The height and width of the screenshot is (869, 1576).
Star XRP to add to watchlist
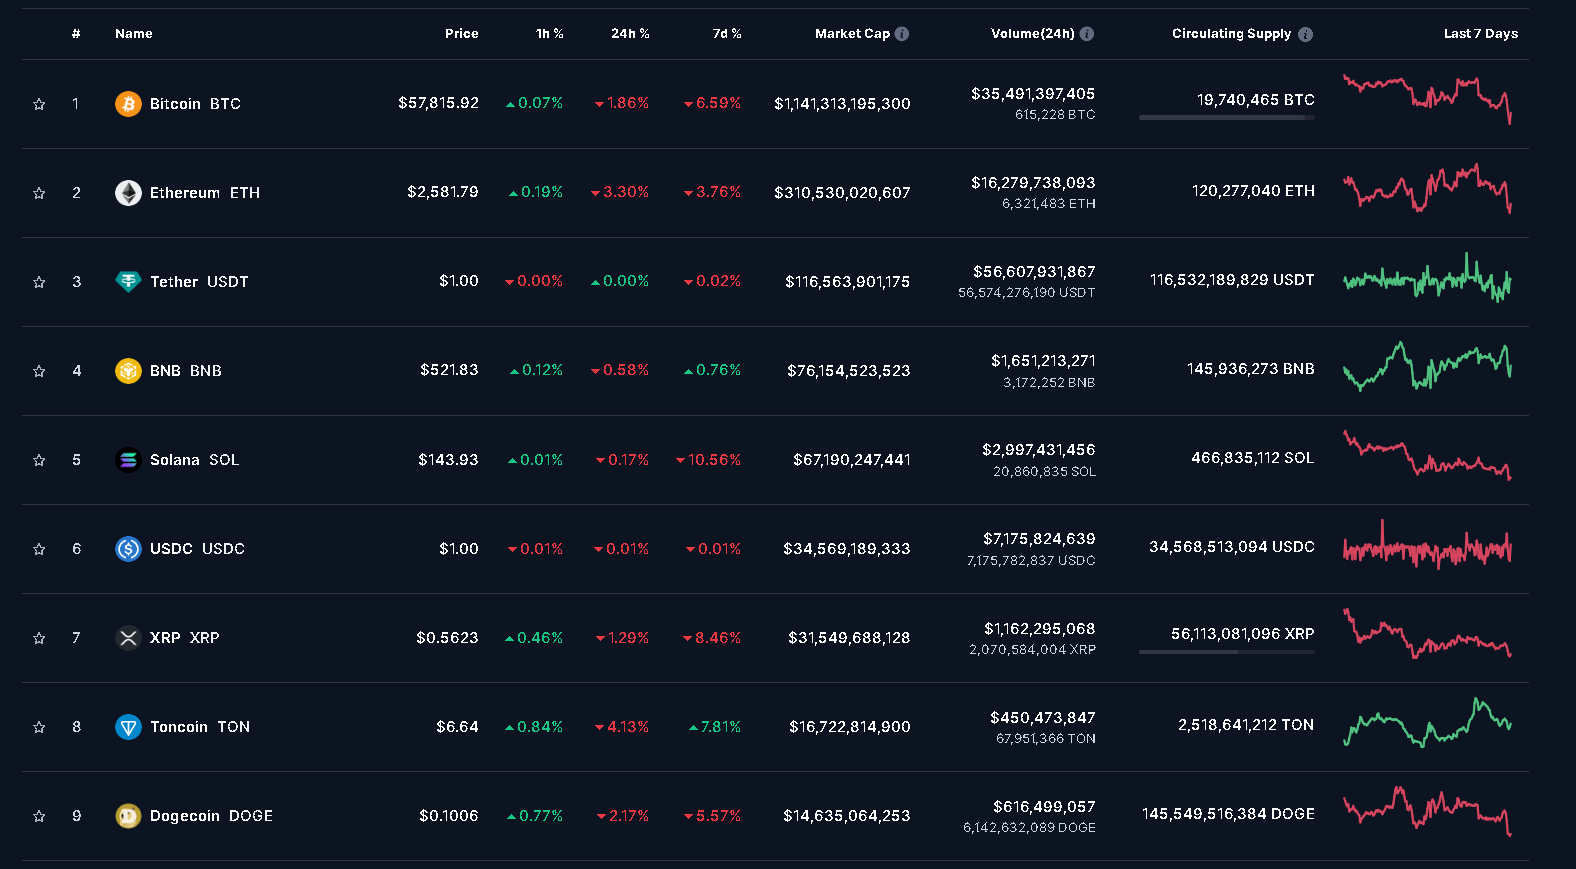click(x=39, y=638)
